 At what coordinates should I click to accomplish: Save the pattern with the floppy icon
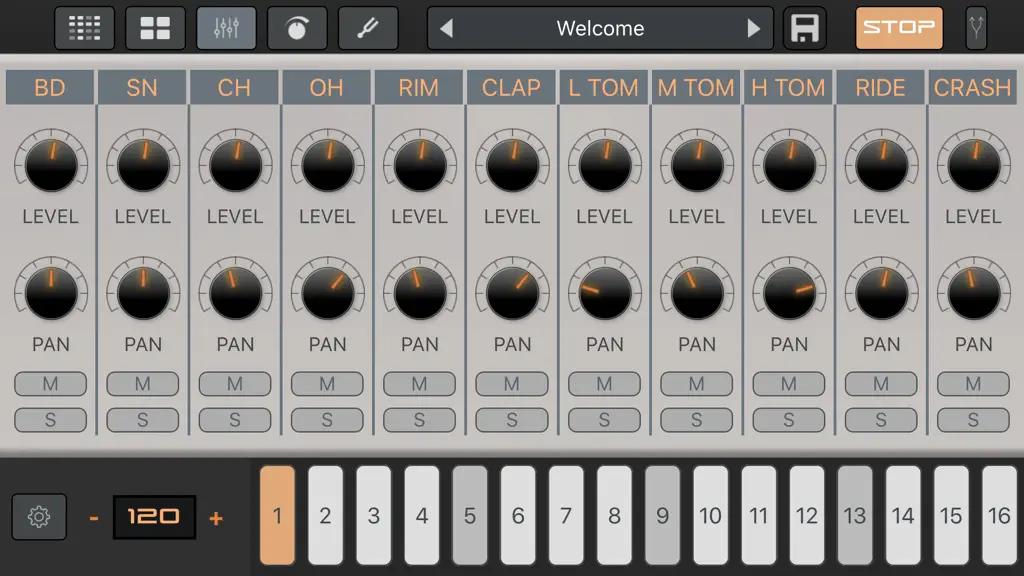pyautogui.click(x=805, y=28)
